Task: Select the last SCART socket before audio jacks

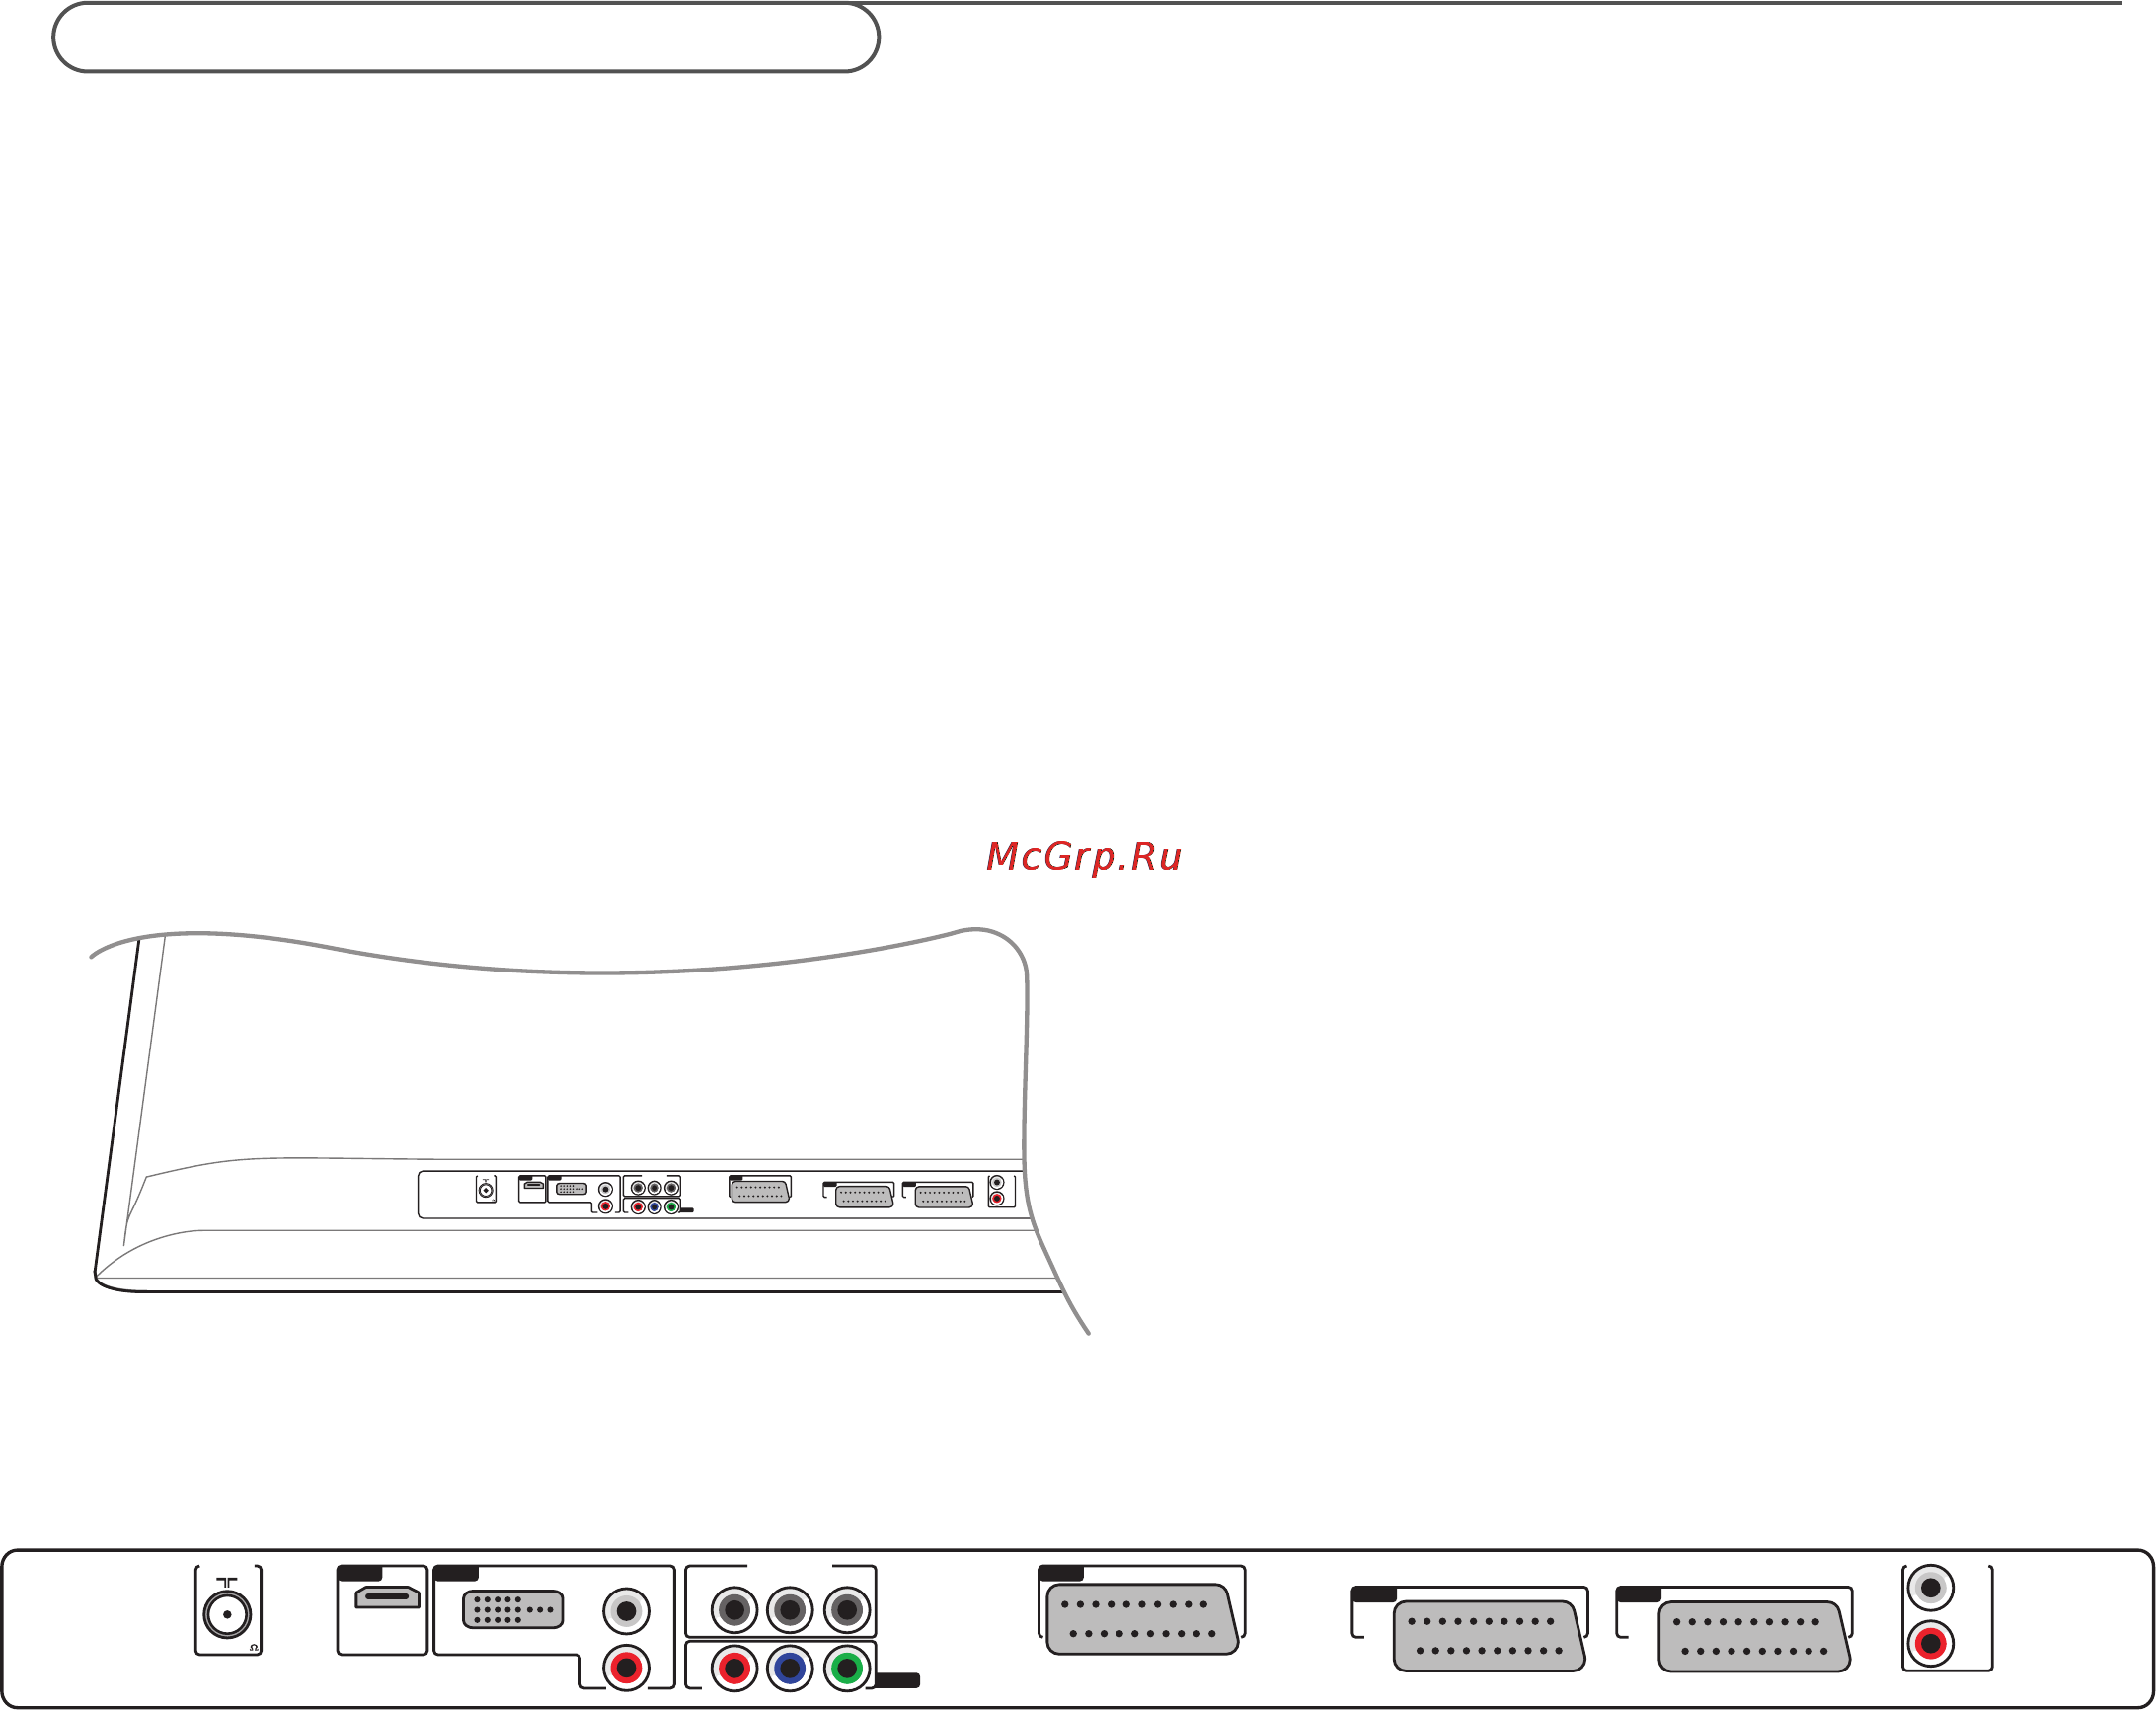Action: [1755, 1636]
